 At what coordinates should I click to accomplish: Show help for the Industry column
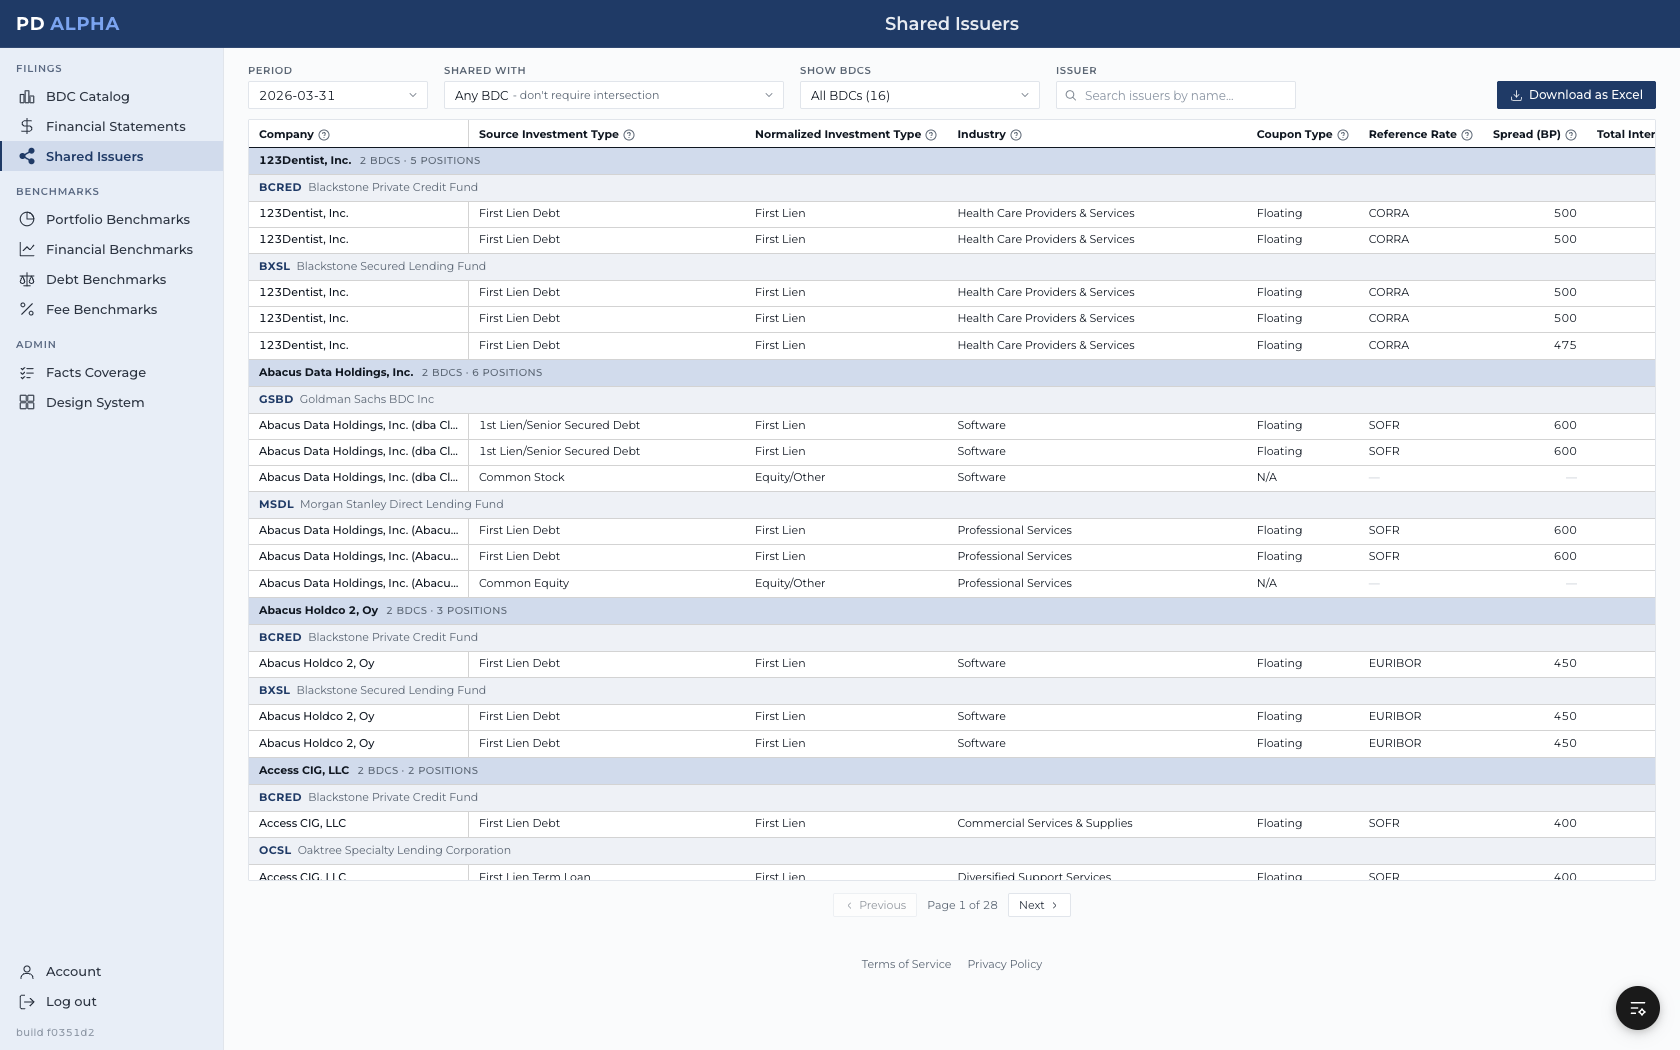click(1016, 135)
